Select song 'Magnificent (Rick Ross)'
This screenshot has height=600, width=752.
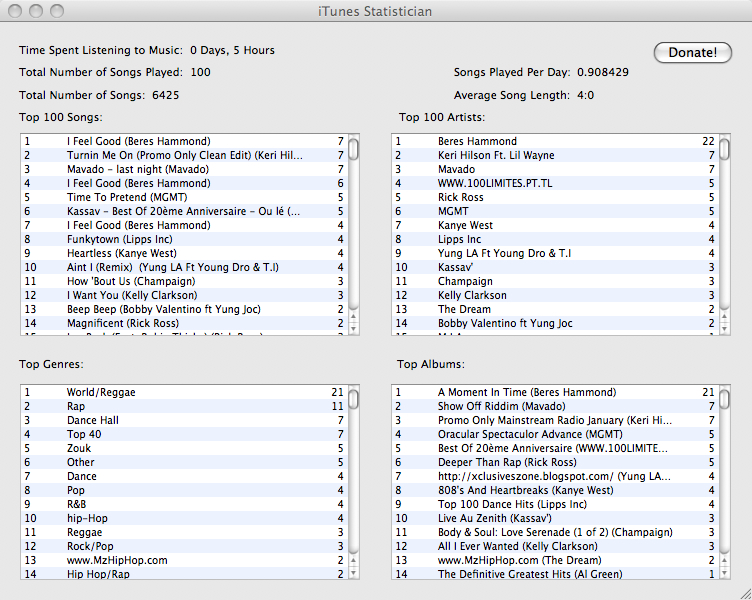coord(185,323)
